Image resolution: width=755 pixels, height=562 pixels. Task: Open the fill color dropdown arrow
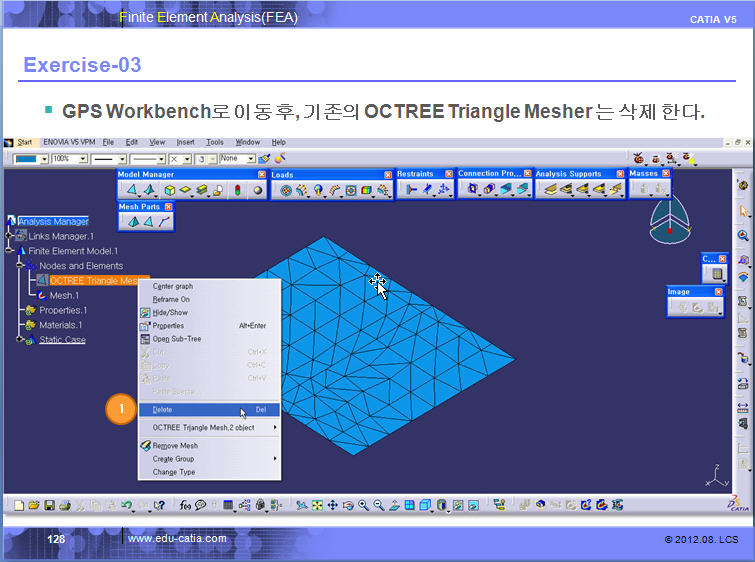coord(44,159)
